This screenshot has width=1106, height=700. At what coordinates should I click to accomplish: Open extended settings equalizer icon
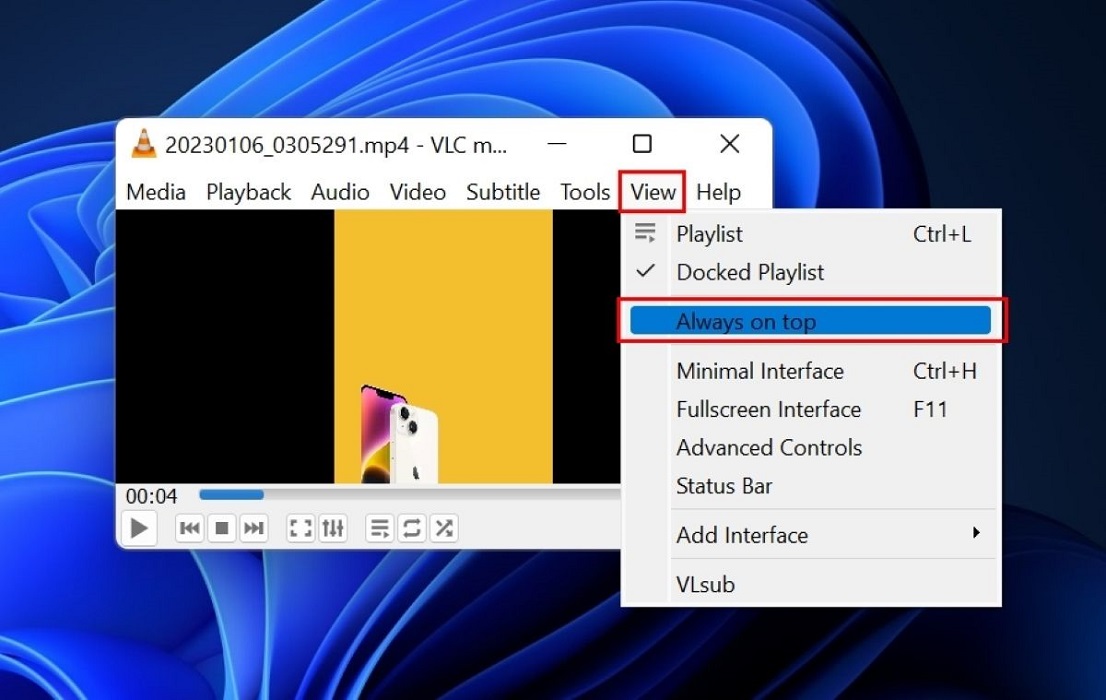pyautogui.click(x=334, y=528)
